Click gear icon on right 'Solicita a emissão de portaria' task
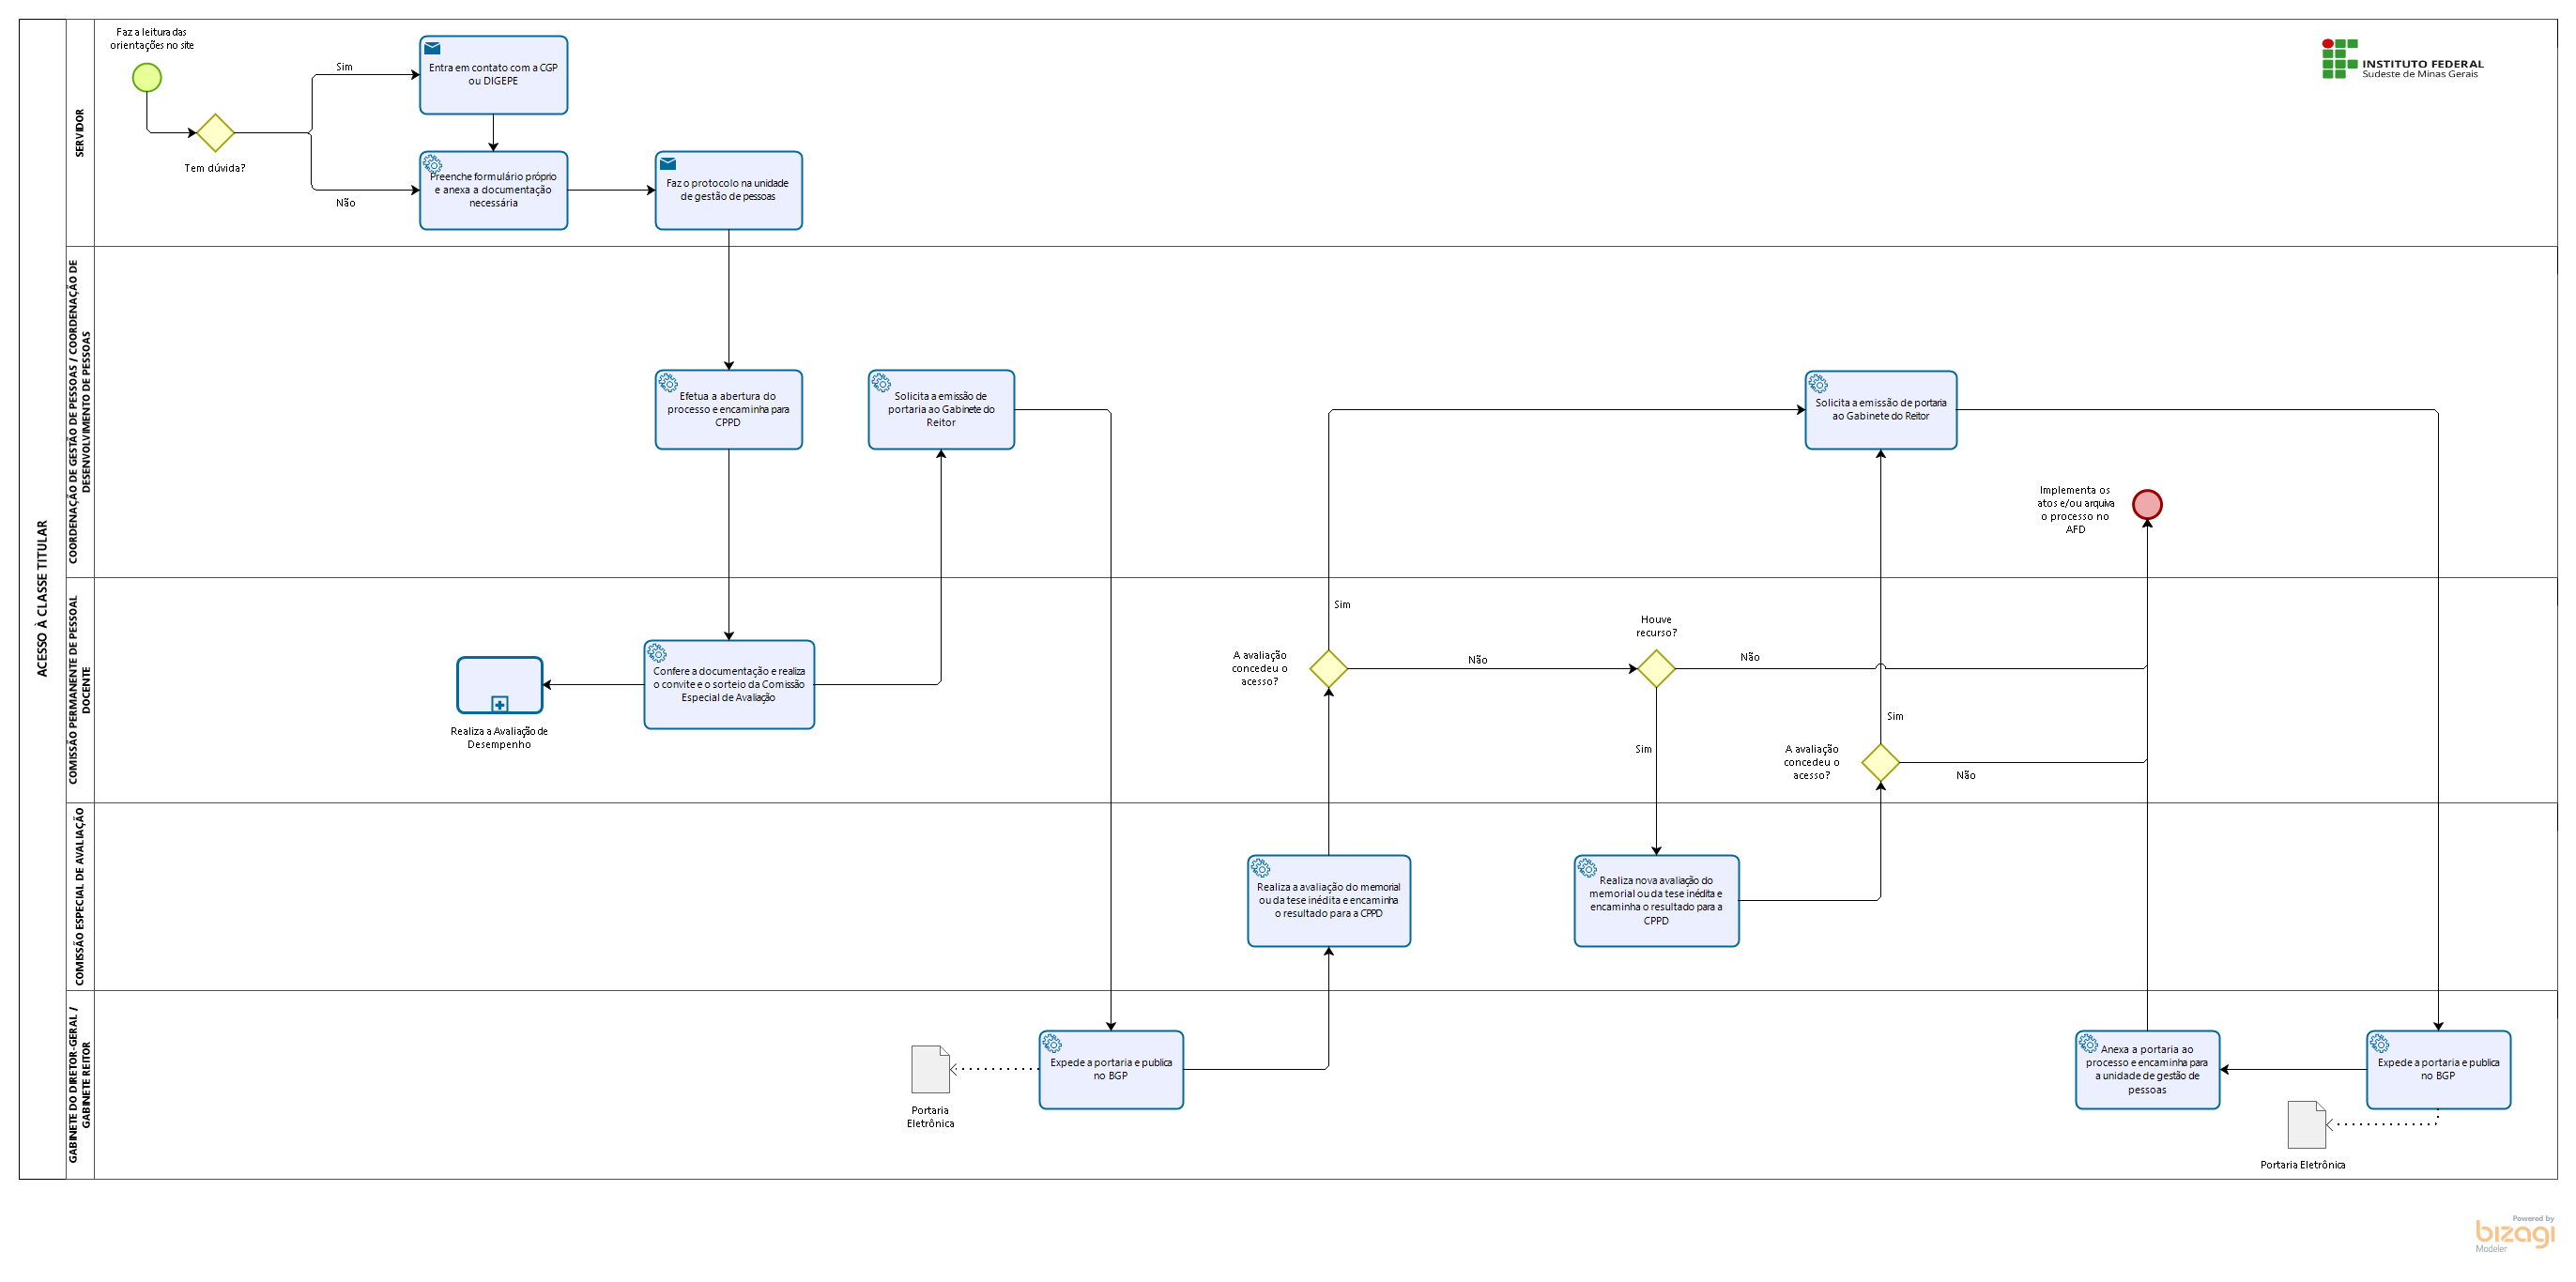 [1818, 383]
